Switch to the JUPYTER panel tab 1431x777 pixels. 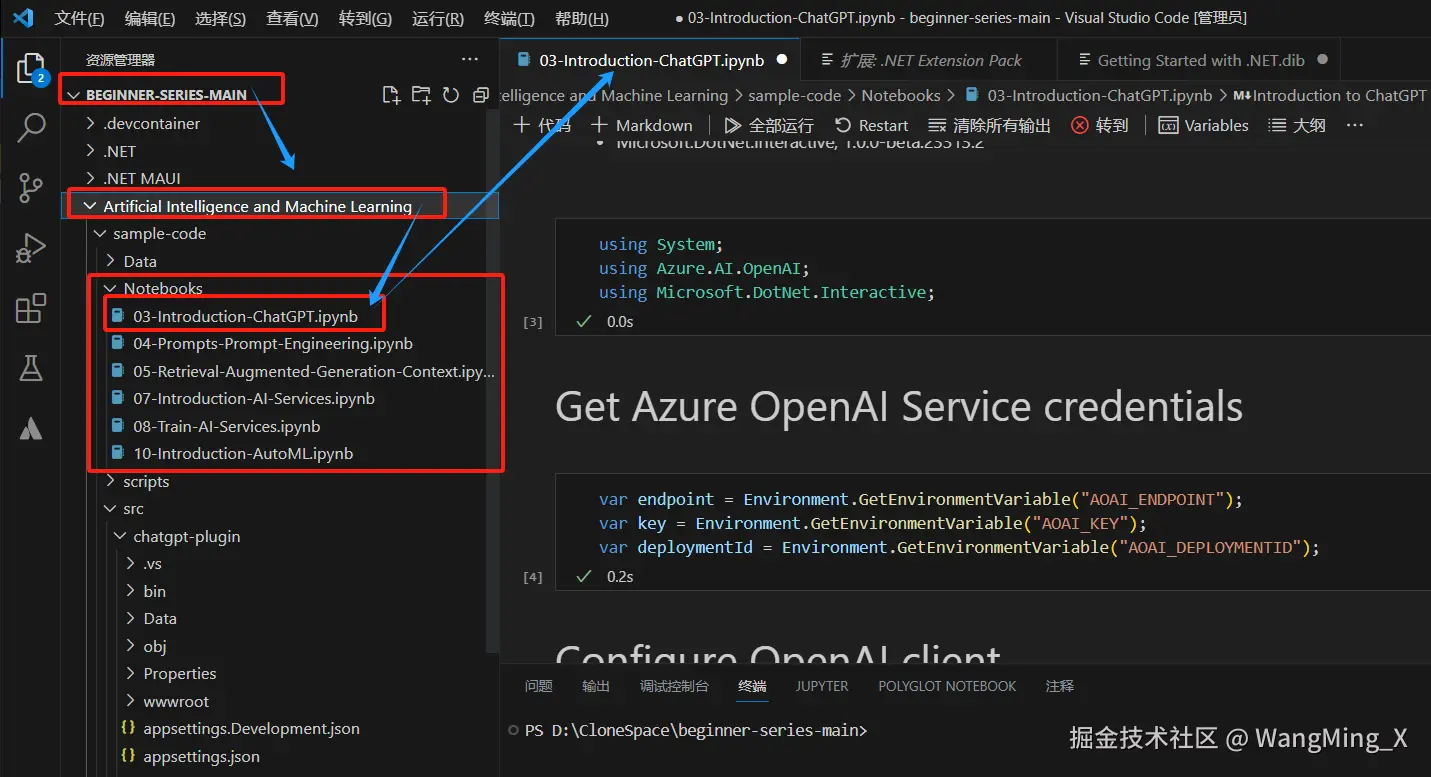point(821,686)
